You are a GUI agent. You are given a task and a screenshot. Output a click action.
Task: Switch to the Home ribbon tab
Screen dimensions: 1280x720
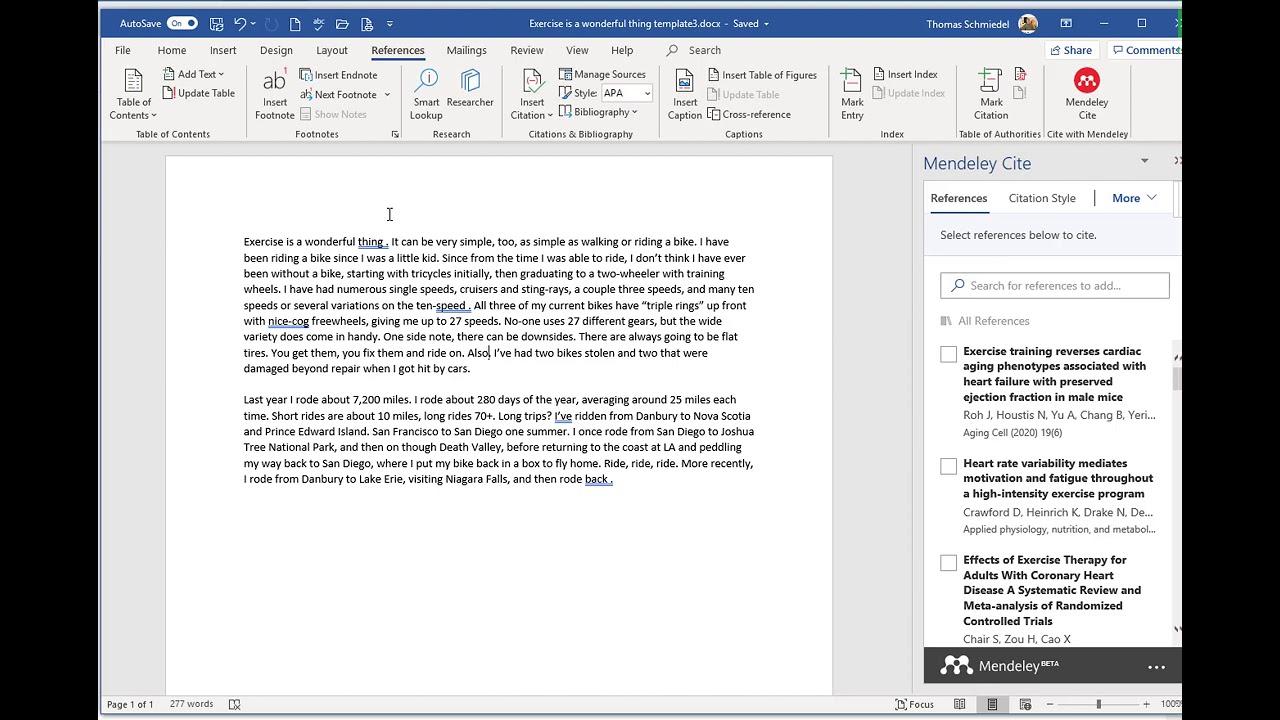(172, 50)
